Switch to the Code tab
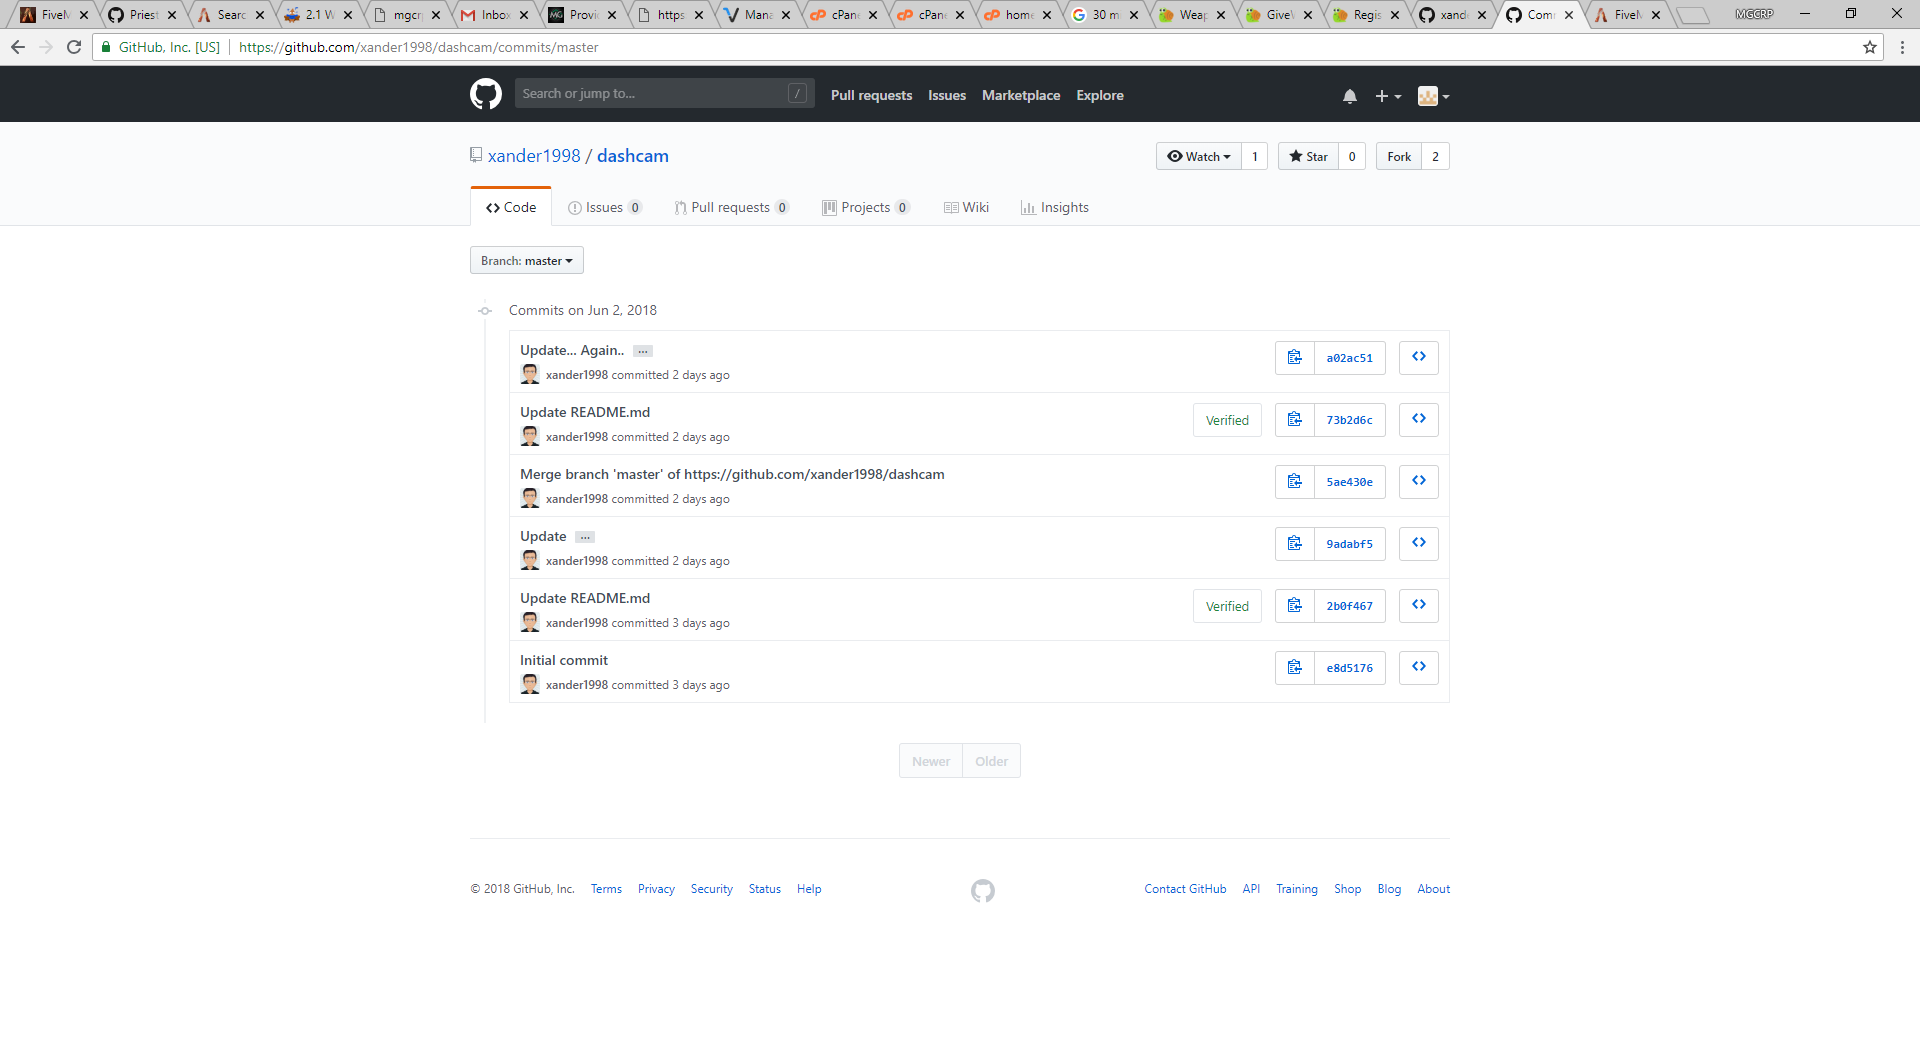 (x=511, y=208)
